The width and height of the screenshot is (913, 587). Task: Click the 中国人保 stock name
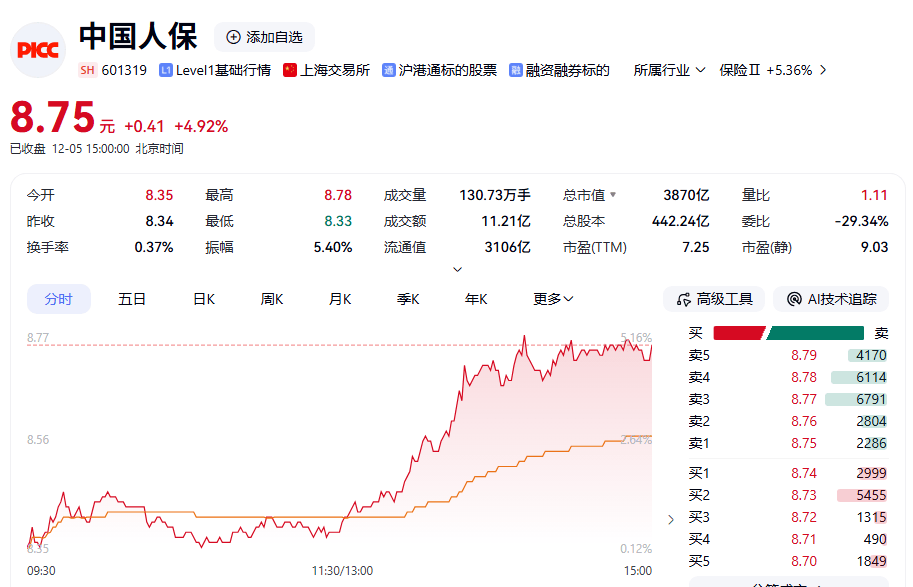[x=139, y=36]
